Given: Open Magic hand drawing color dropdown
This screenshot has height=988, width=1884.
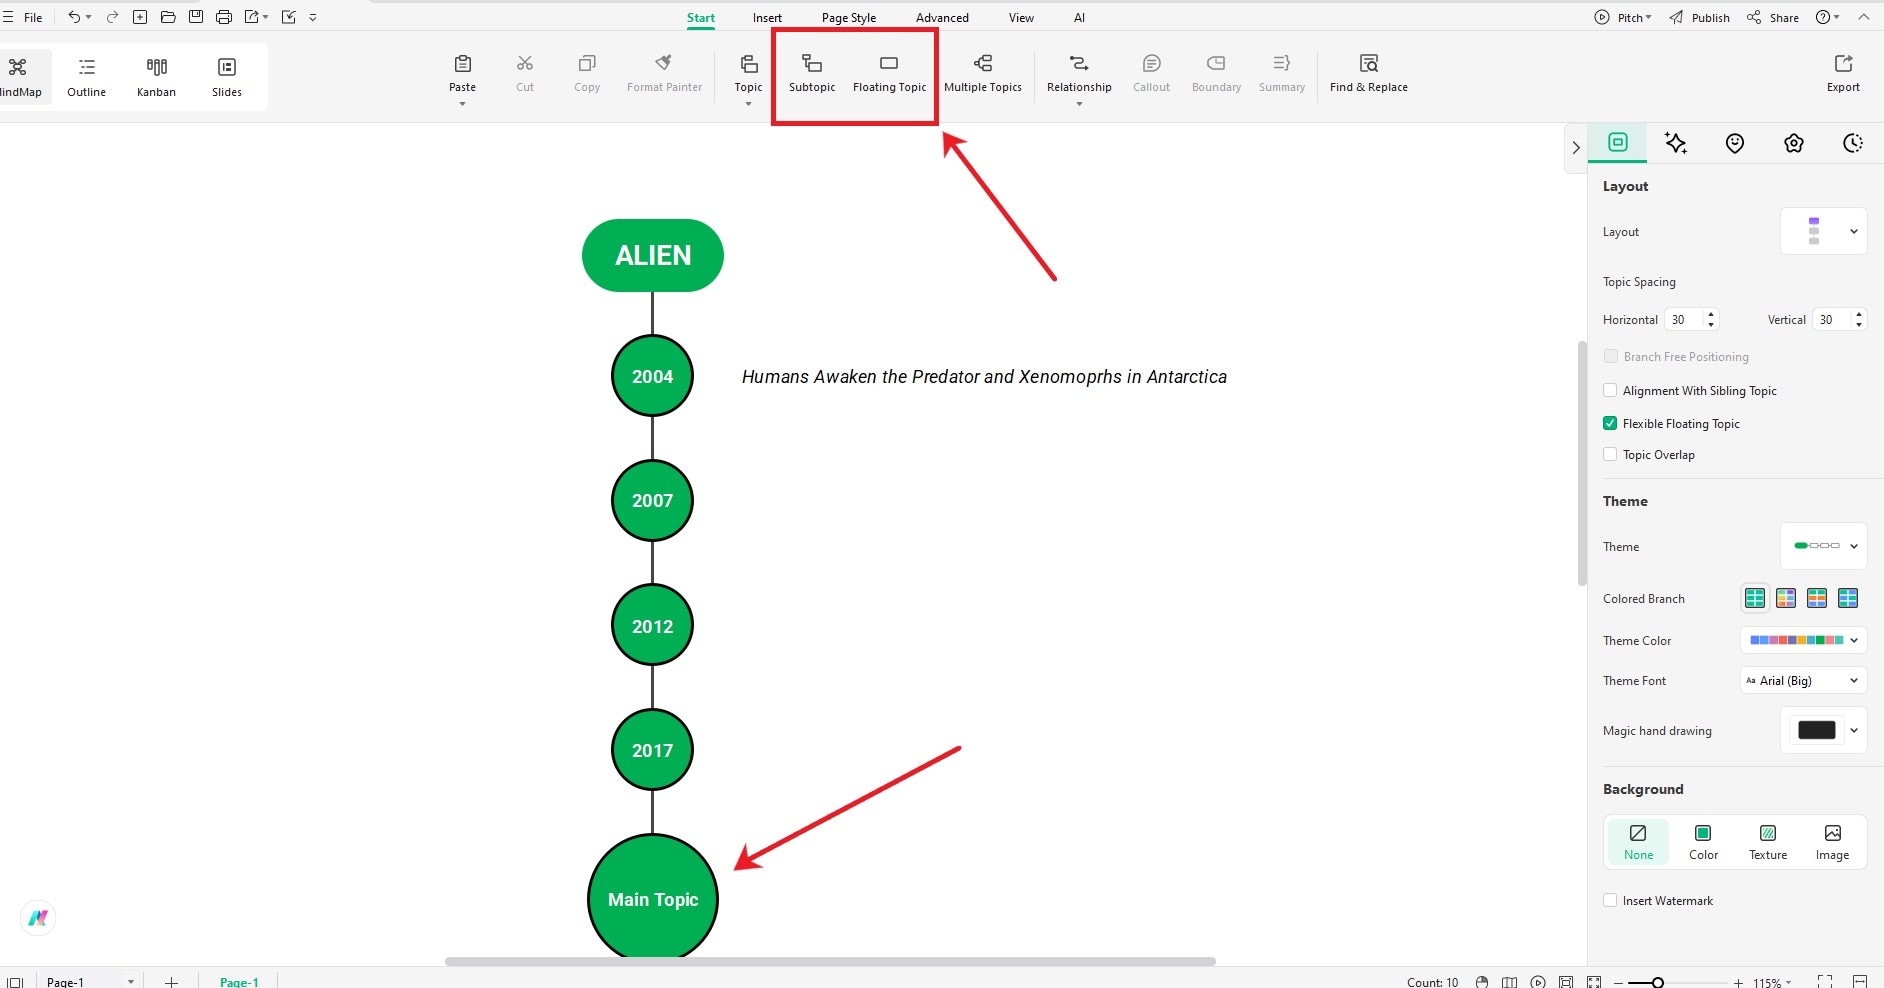Looking at the screenshot, I should pyautogui.click(x=1824, y=730).
